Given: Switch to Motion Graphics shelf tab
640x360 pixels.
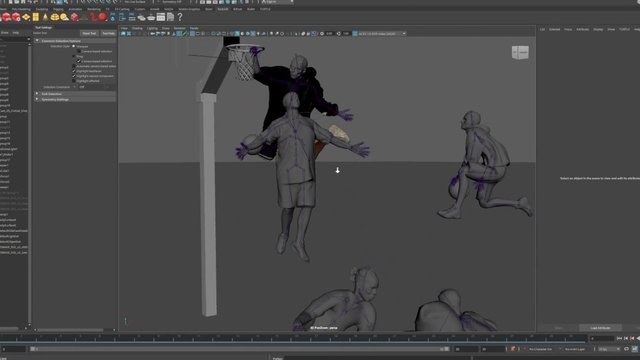Looking at the screenshot, I should tap(189, 9).
